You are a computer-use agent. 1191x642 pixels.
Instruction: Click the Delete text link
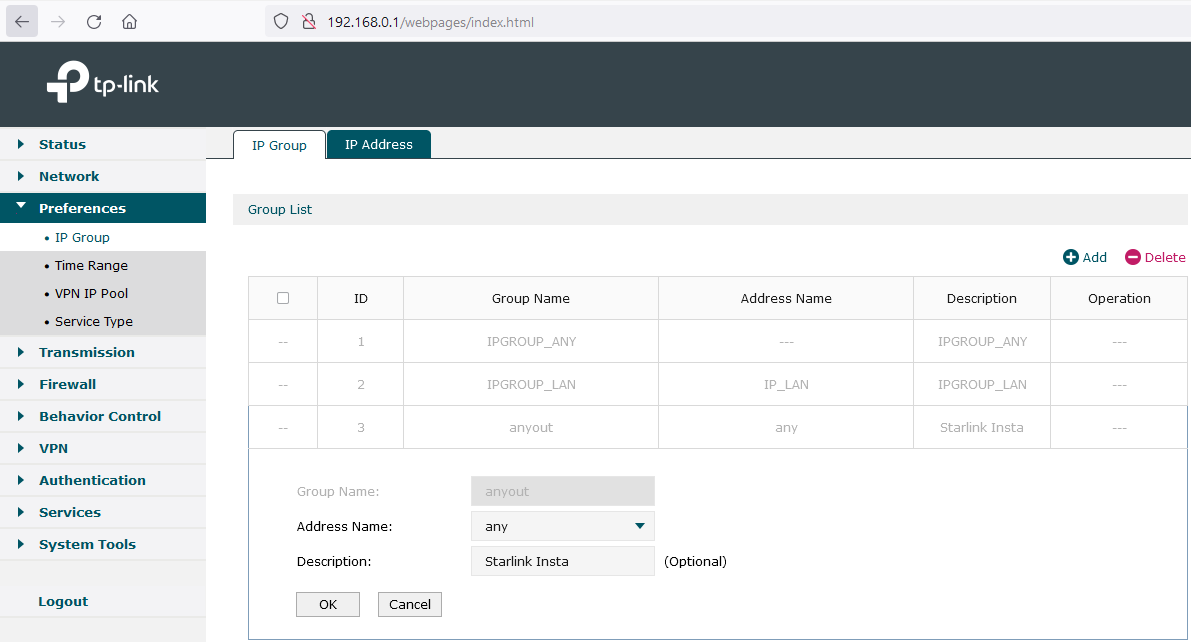coord(1164,257)
